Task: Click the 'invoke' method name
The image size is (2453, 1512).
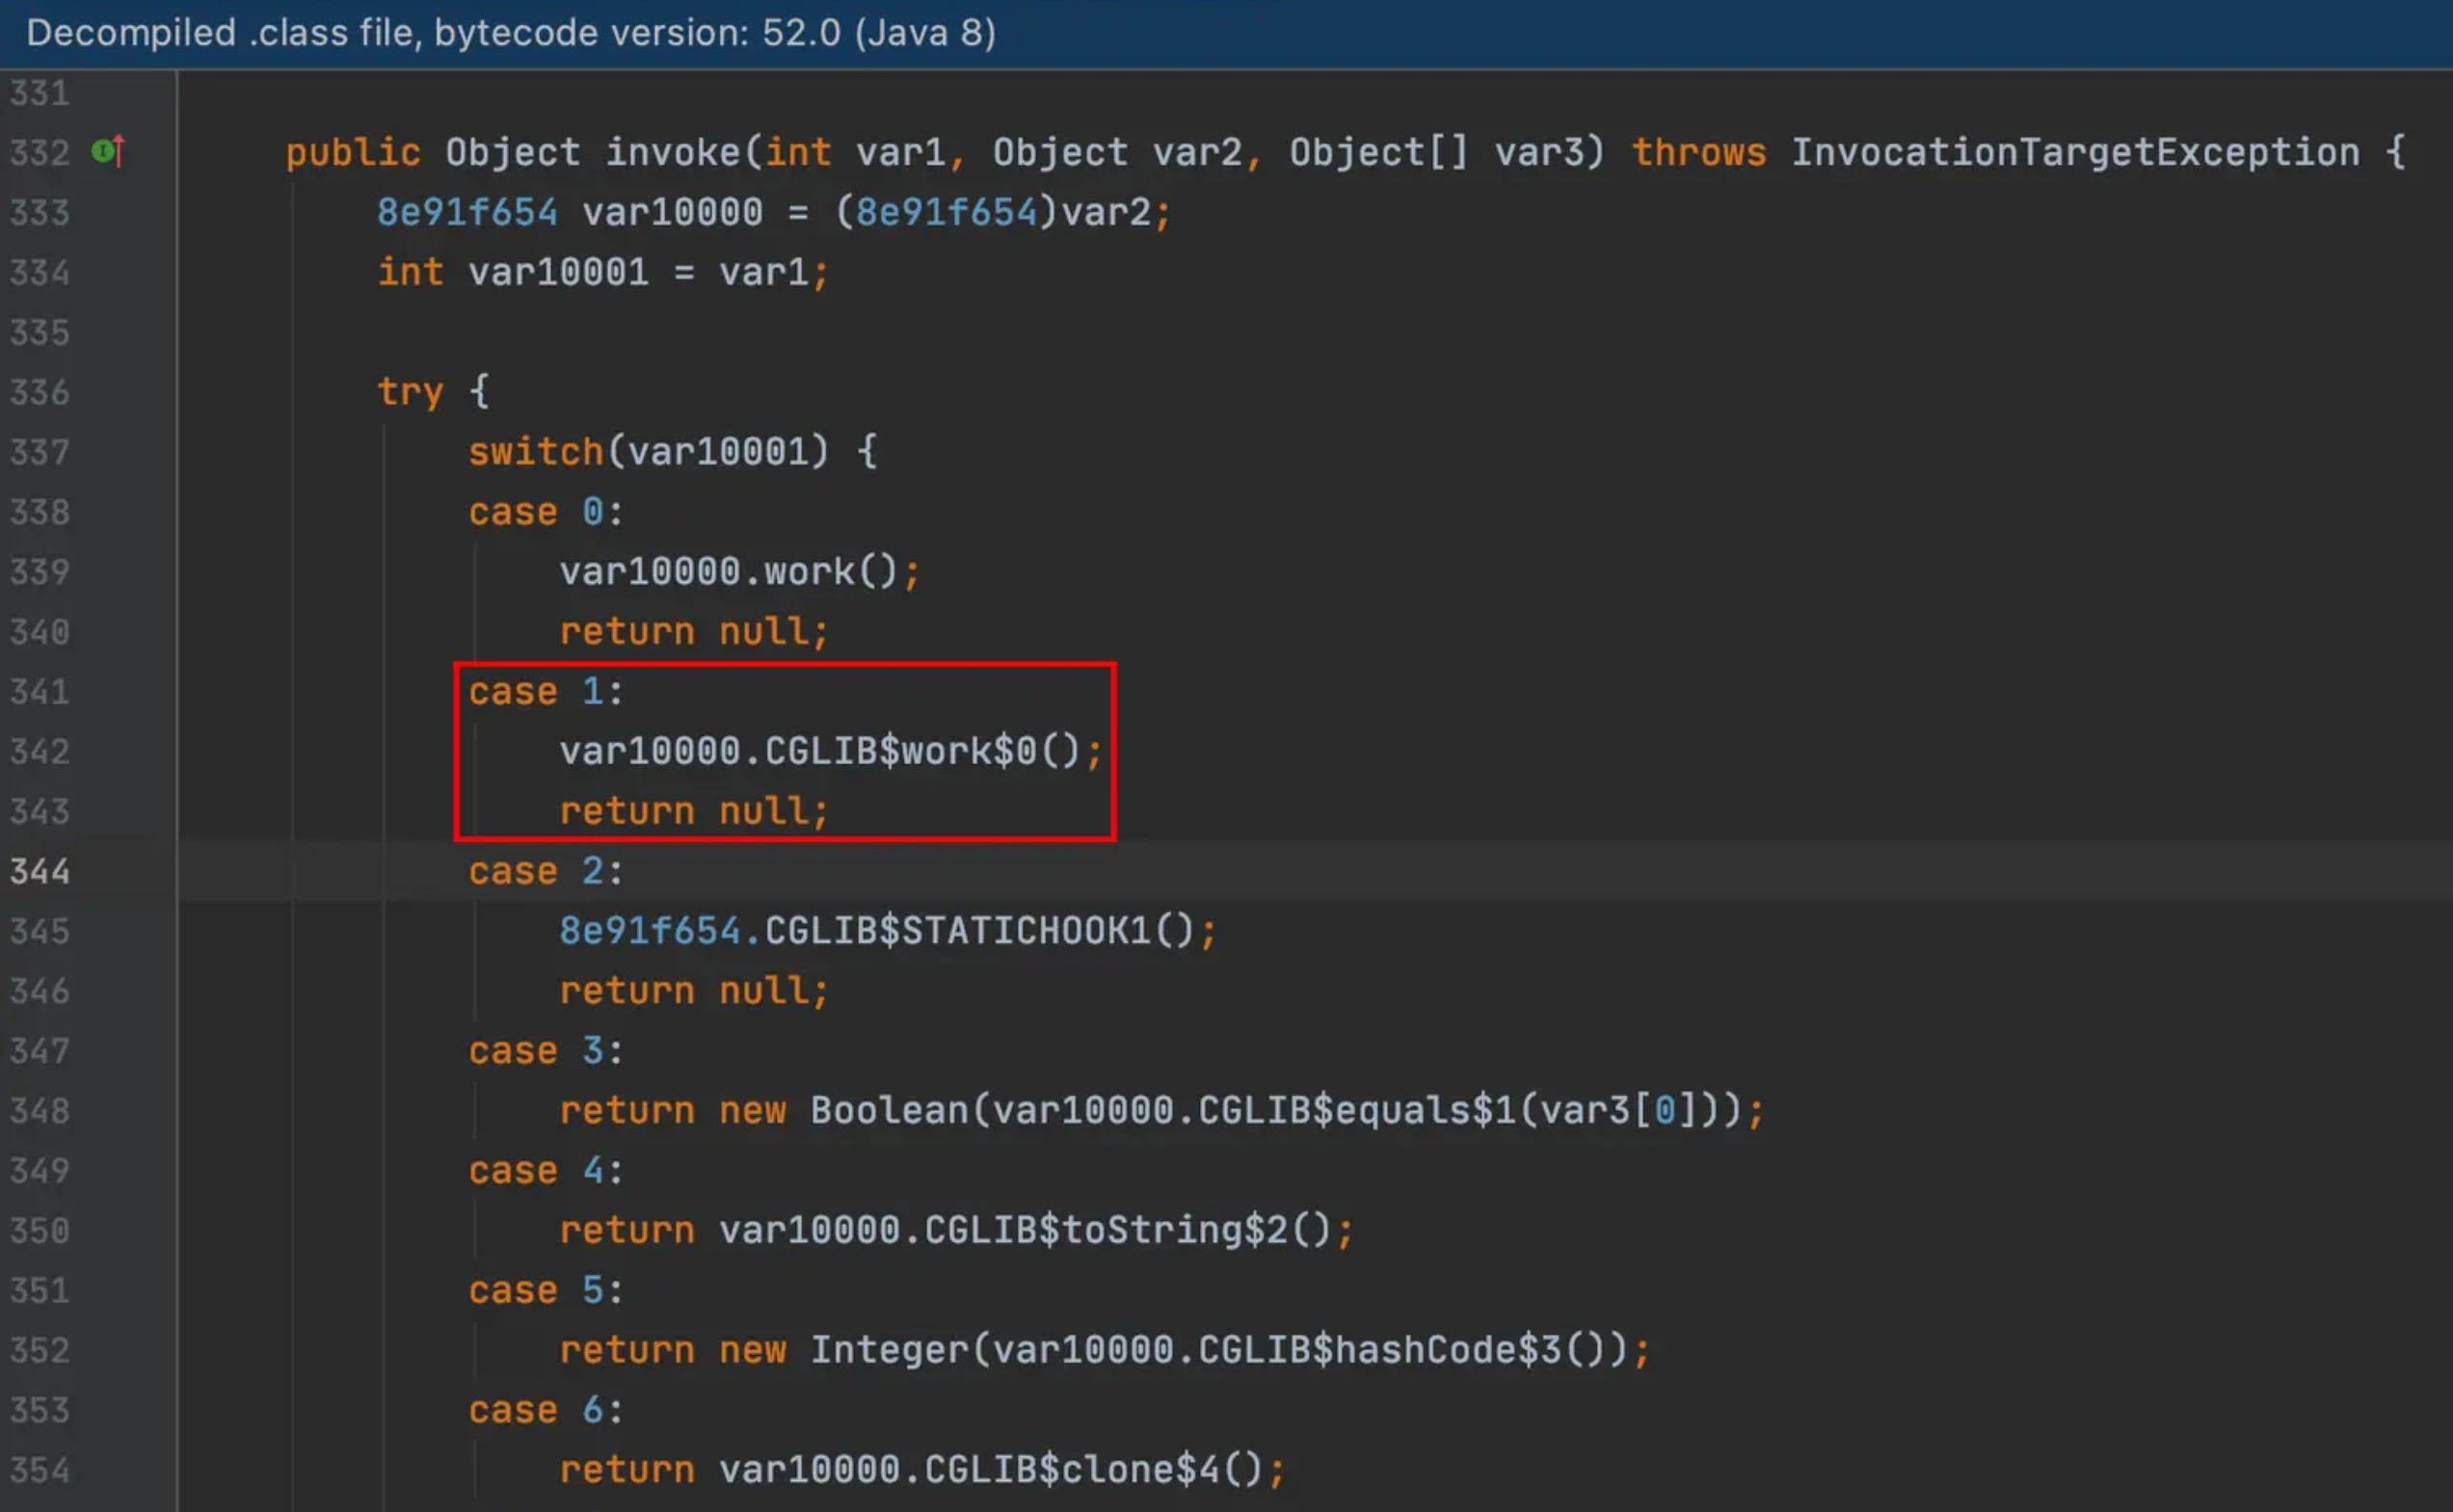Action: click(673, 153)
